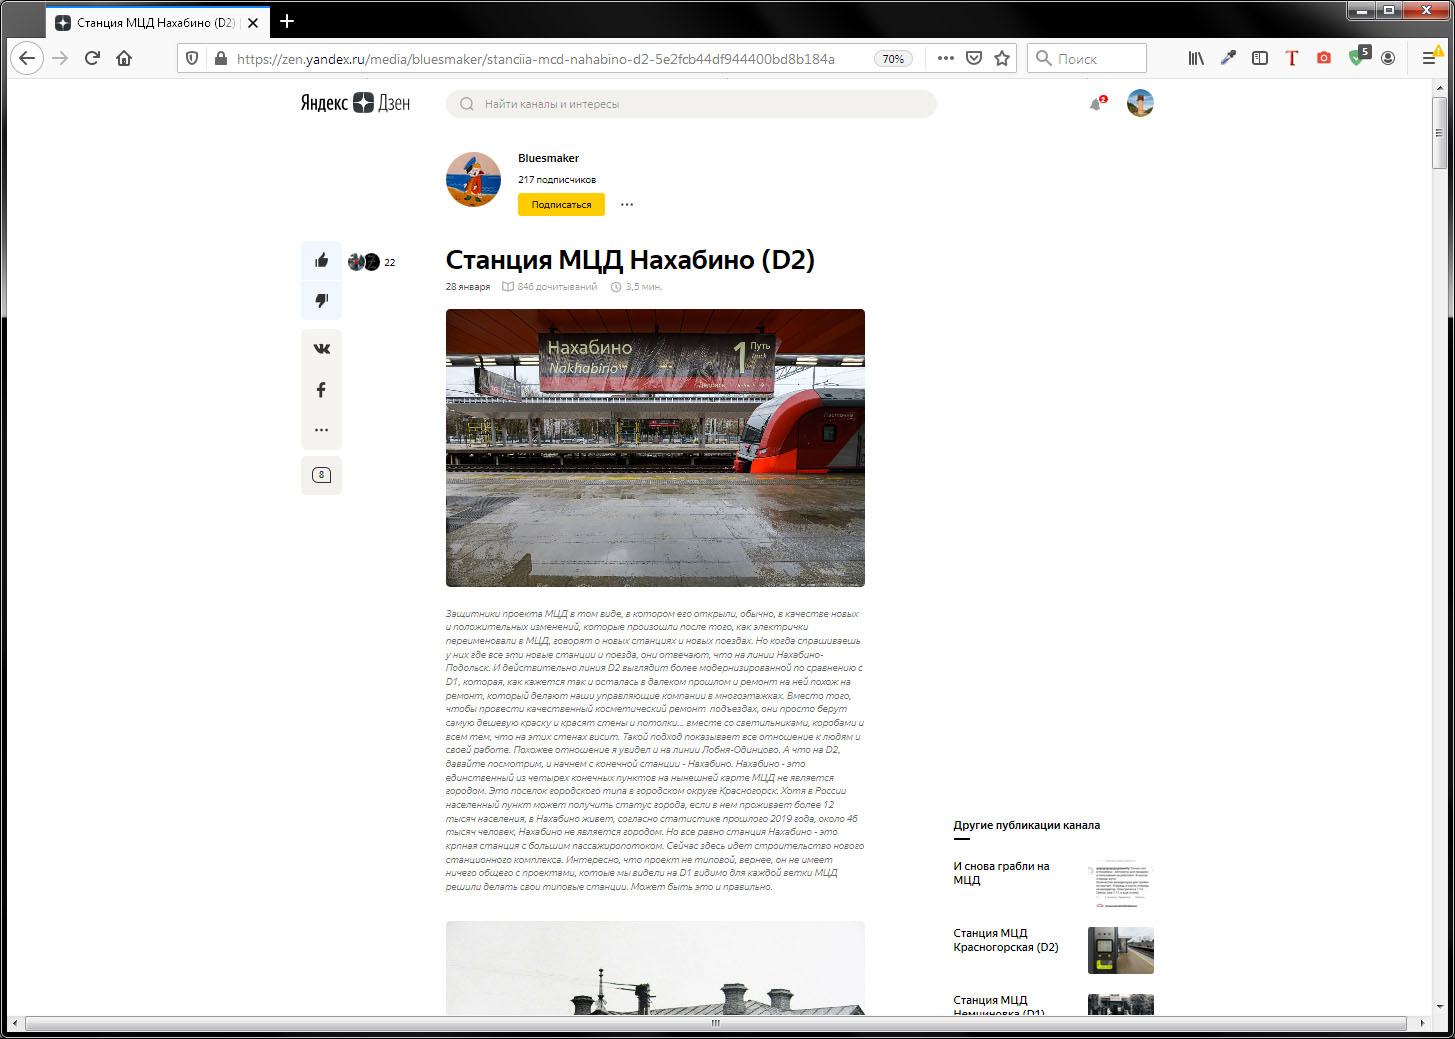1455x1039 pixels.
Task: Click the red camera screenshot extension
Action: click(1324, 58)
